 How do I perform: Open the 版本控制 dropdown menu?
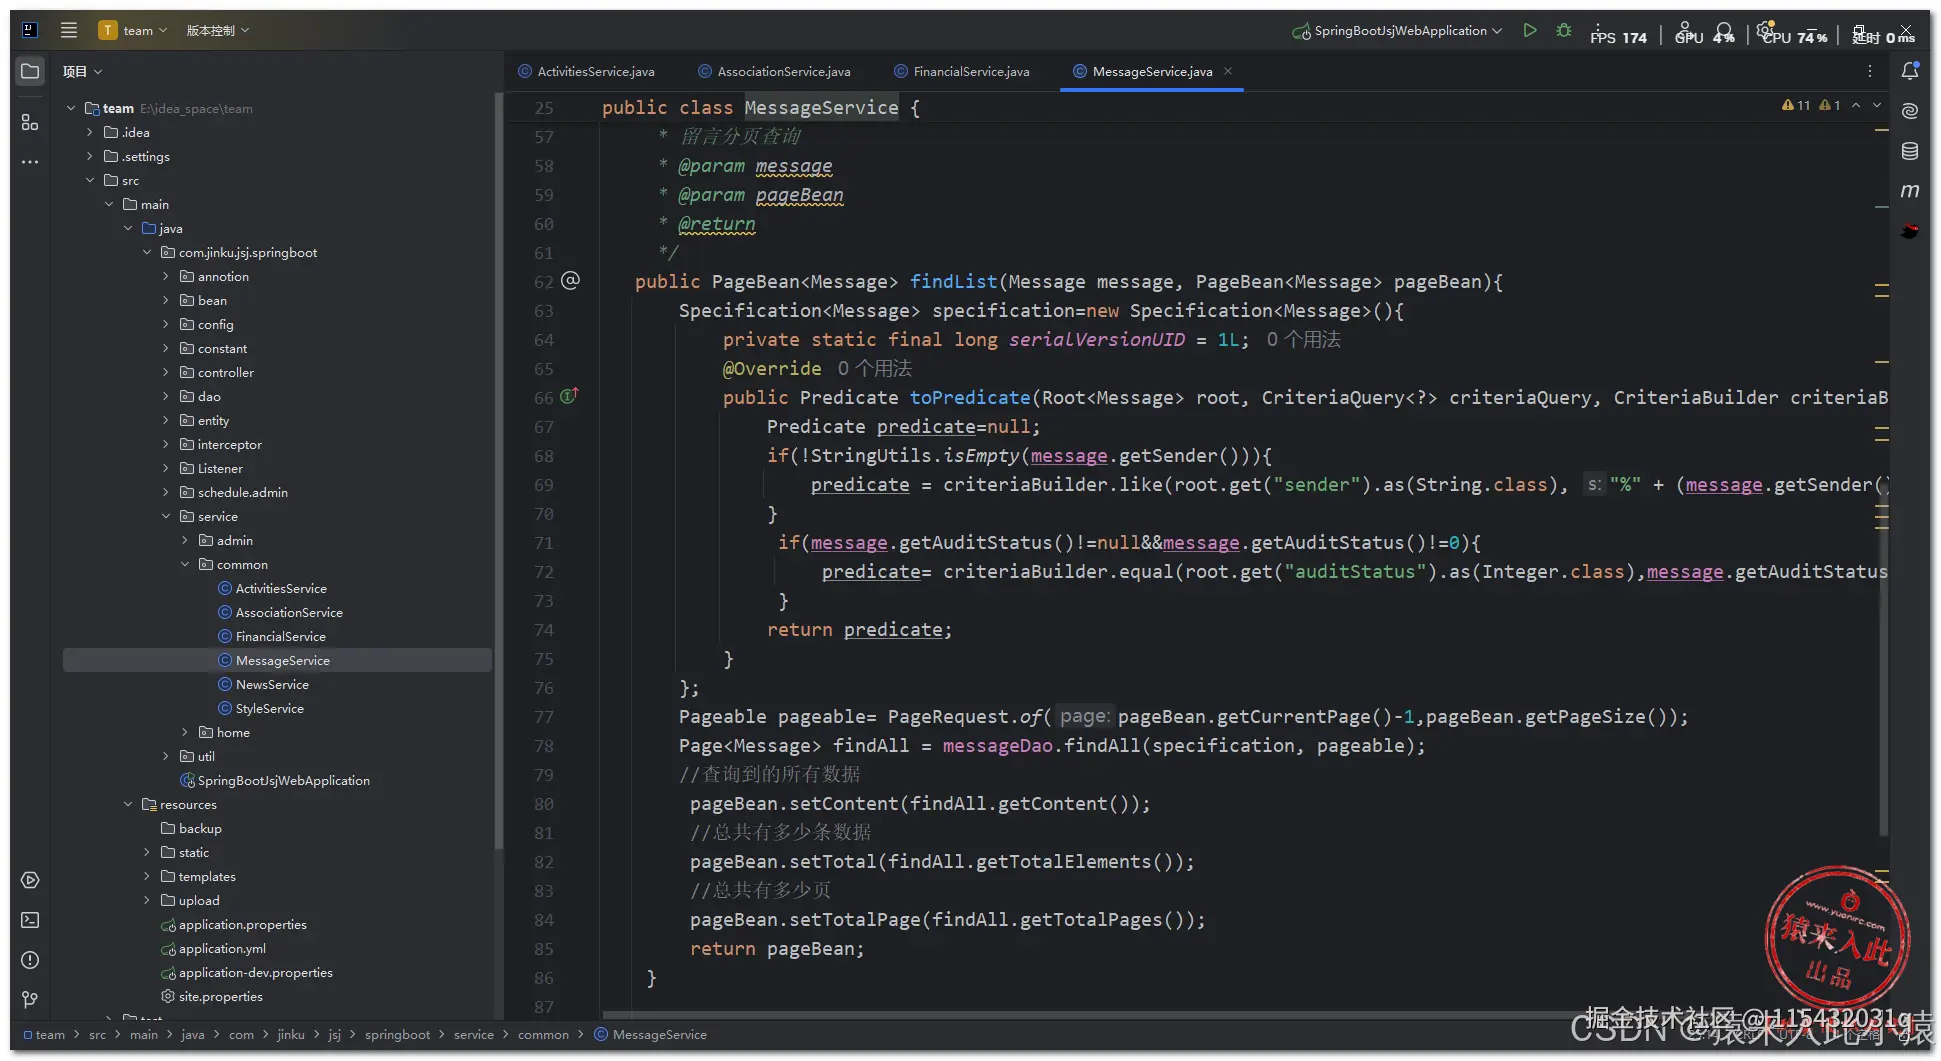(x=217, y=30)
